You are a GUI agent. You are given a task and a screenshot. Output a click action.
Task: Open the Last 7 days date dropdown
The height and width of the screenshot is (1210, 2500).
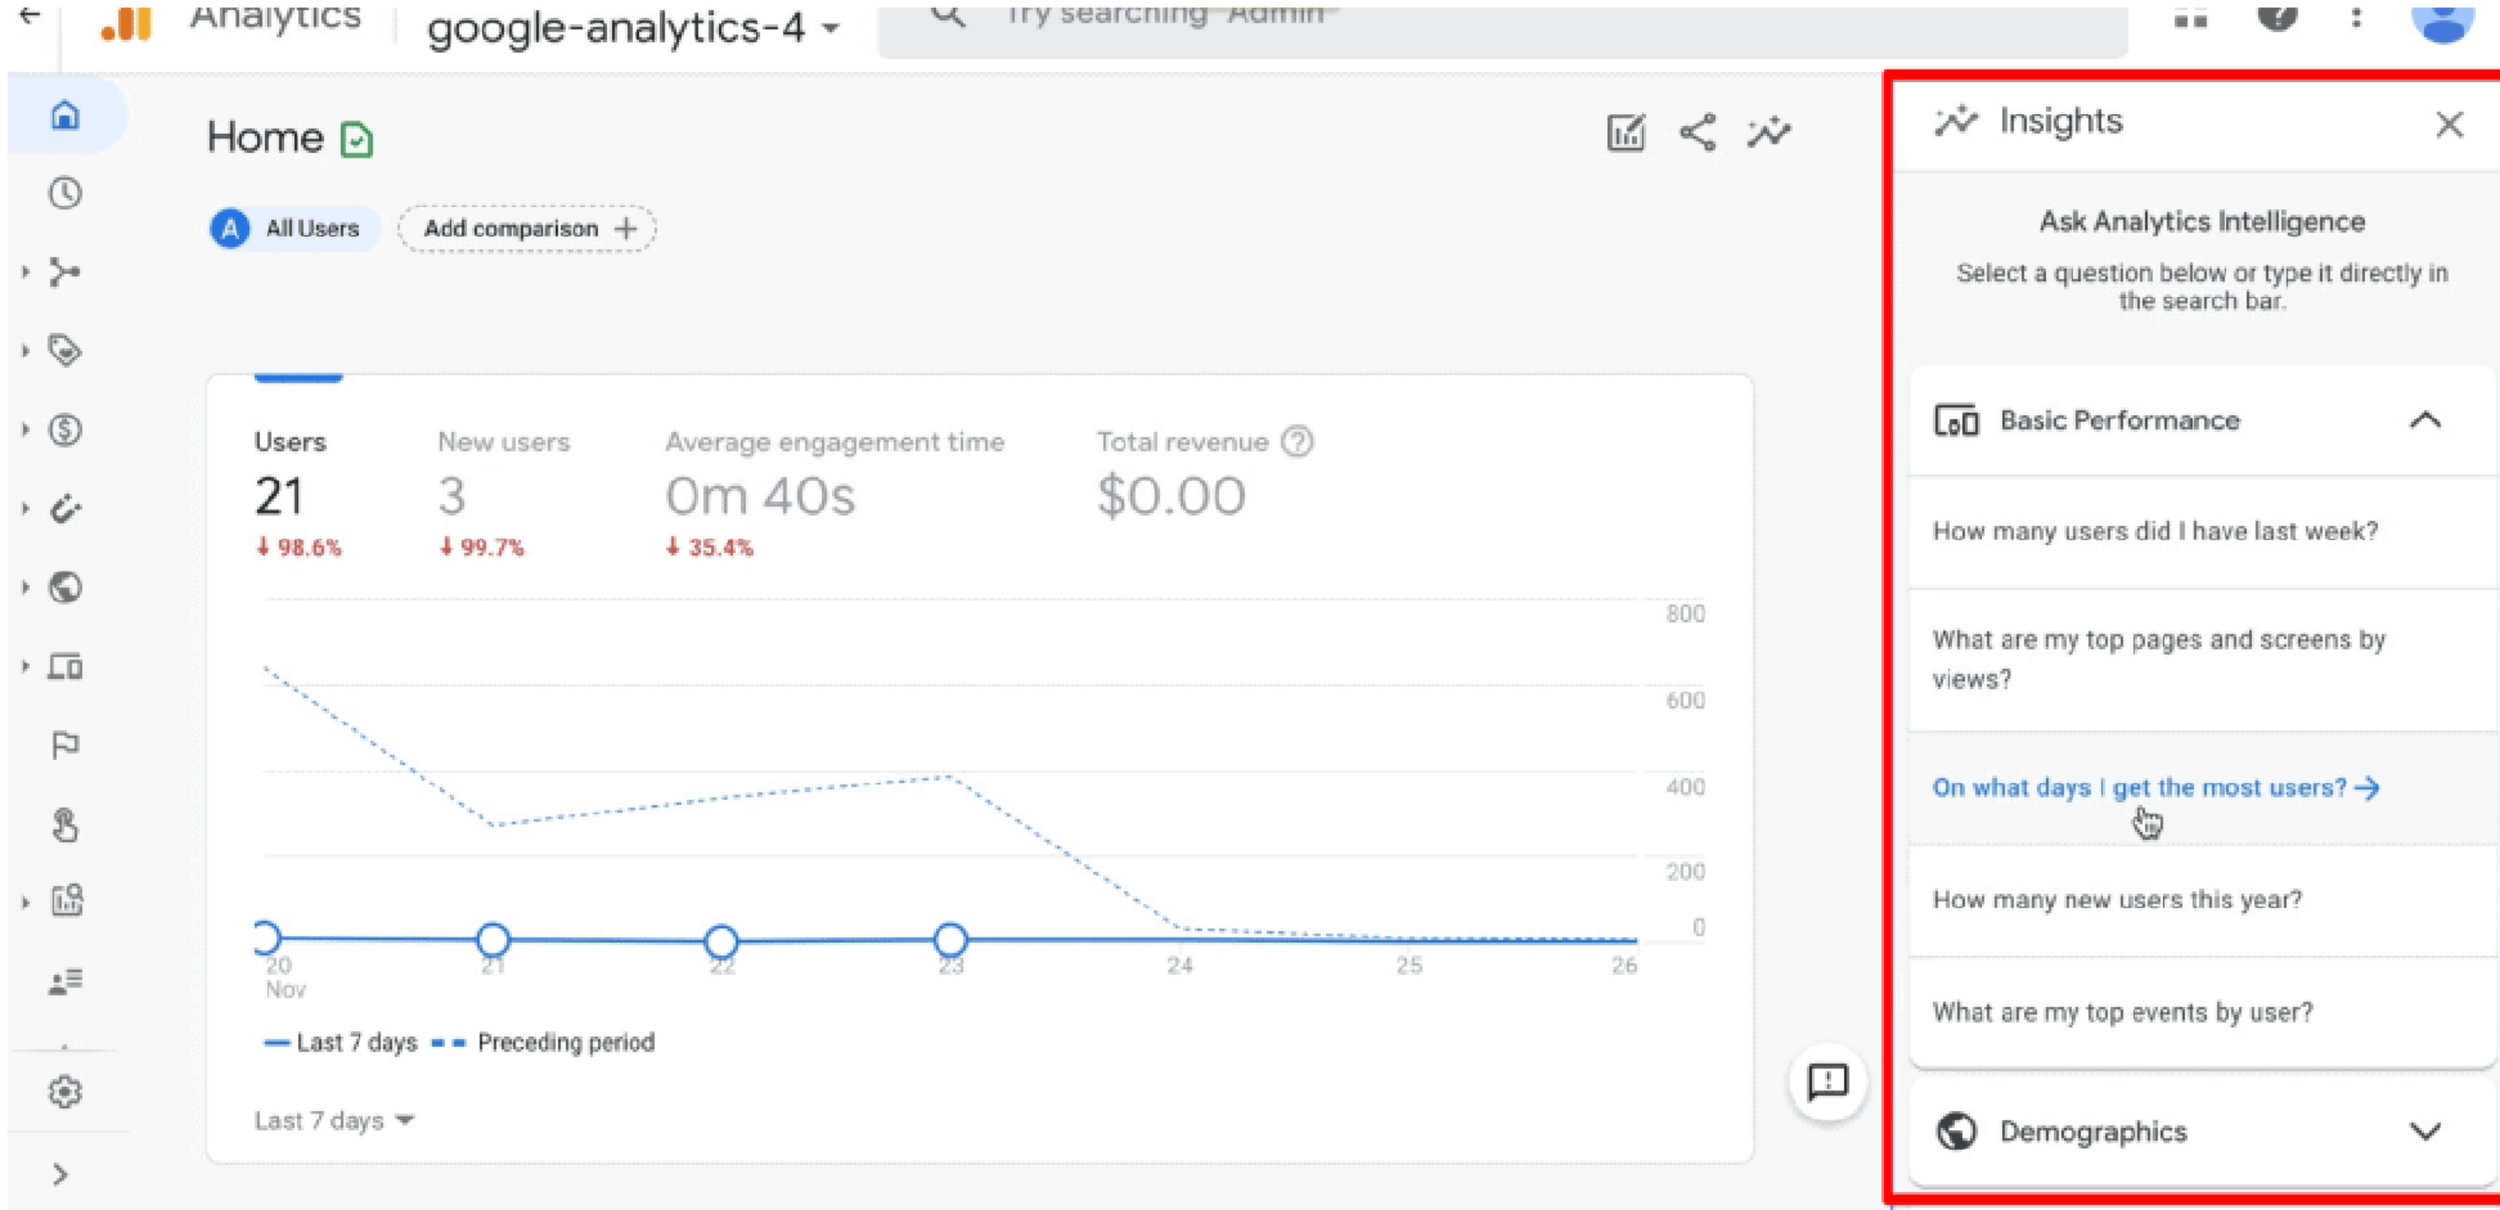click(334, 1121)
